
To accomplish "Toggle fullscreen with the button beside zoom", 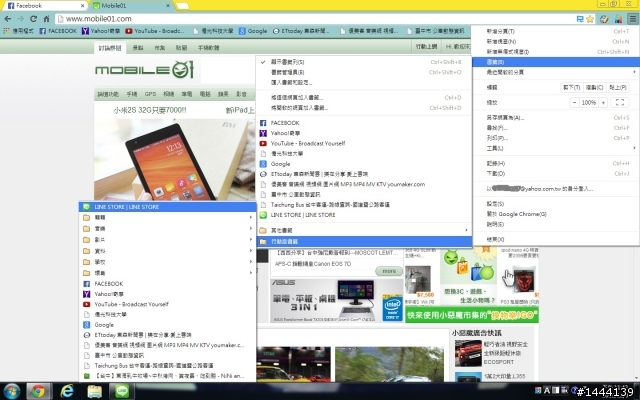I will pos(620,102).
